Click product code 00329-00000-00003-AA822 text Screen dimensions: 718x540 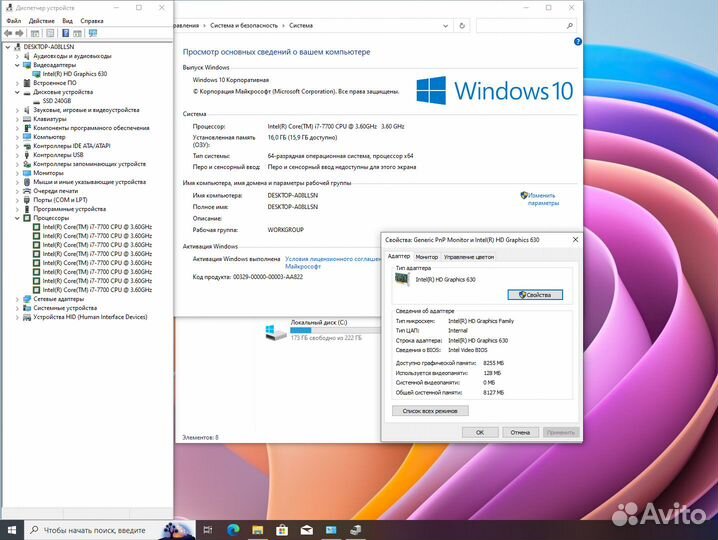point(268,277)
